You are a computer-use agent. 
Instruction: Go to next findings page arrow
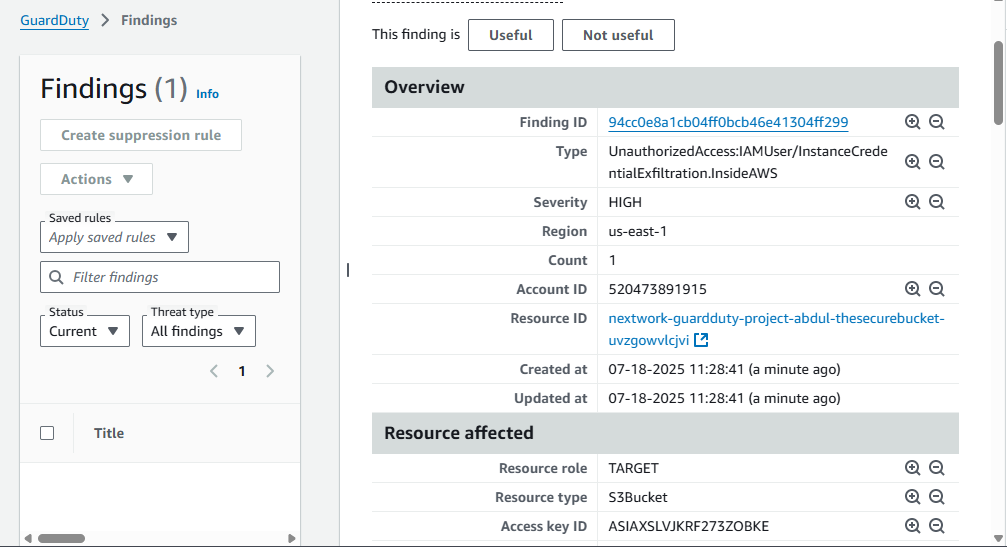(x=270, y=371)
